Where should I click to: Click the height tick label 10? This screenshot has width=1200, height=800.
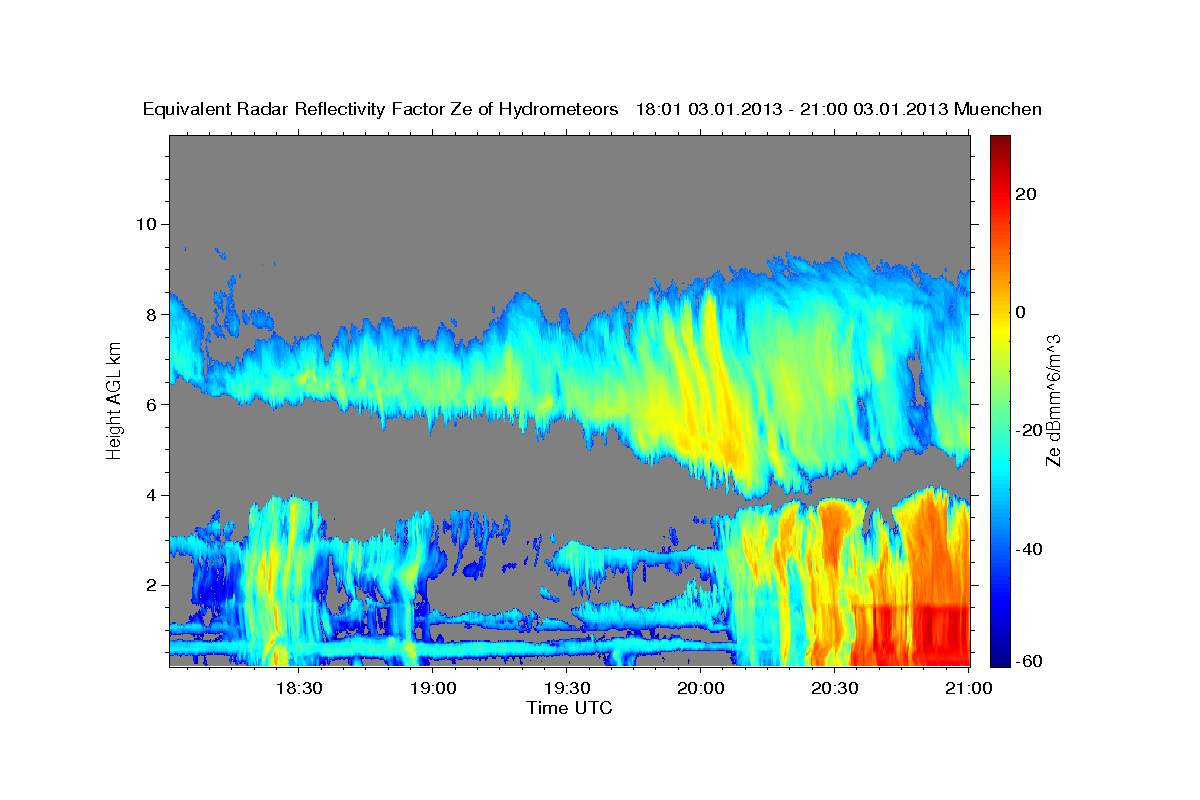(147, 224)
